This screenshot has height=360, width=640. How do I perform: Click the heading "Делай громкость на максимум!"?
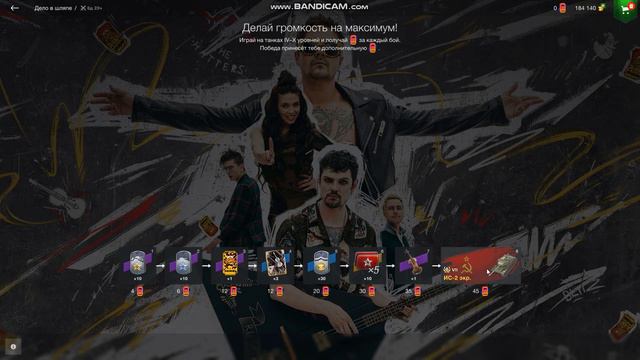pyautogui.click(x=320, y=28)
